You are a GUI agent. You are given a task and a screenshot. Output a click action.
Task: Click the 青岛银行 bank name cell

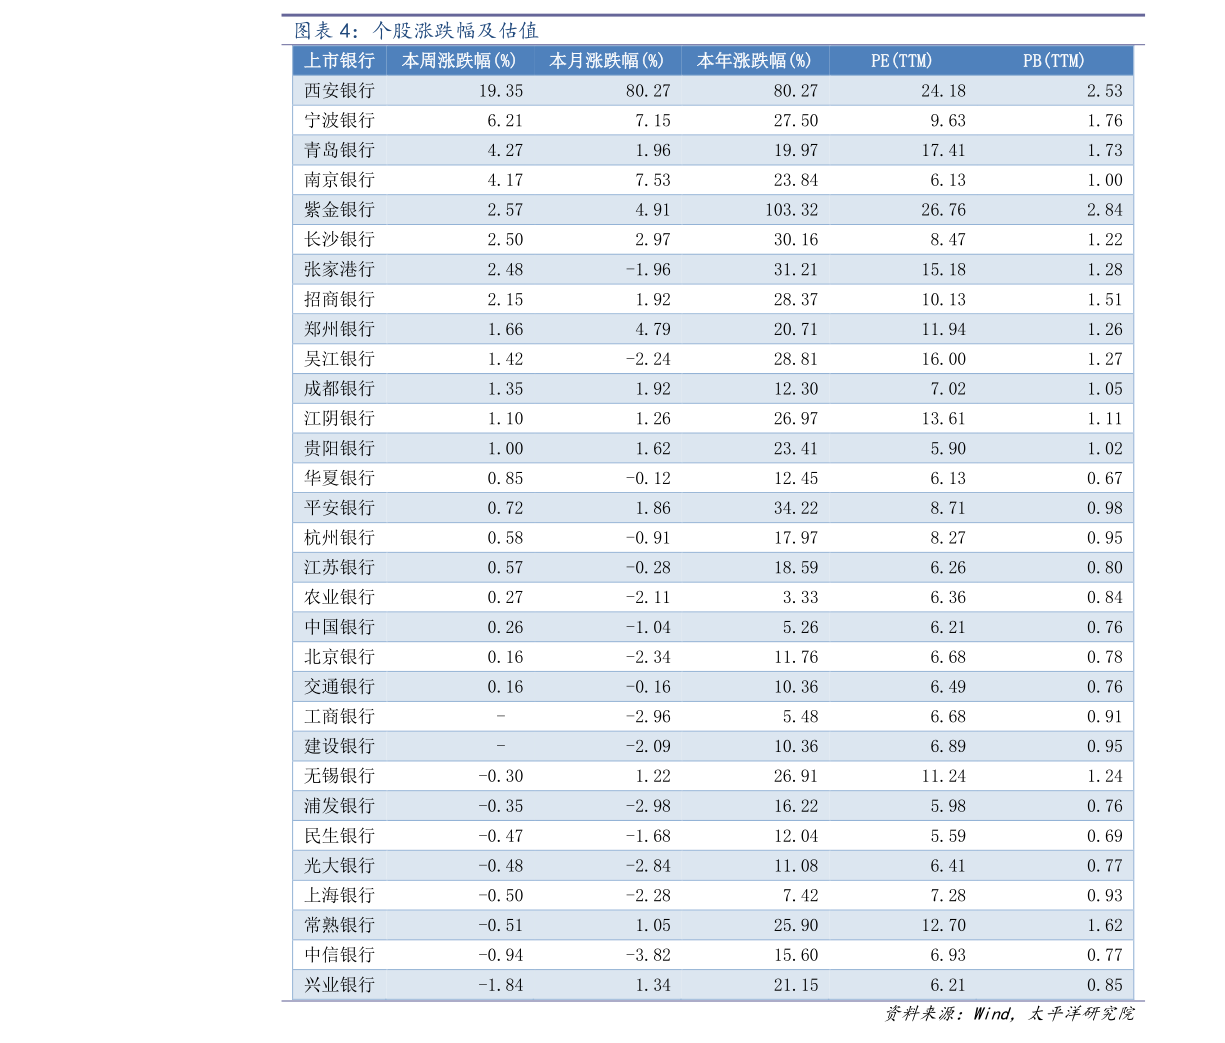coord(339,151)
